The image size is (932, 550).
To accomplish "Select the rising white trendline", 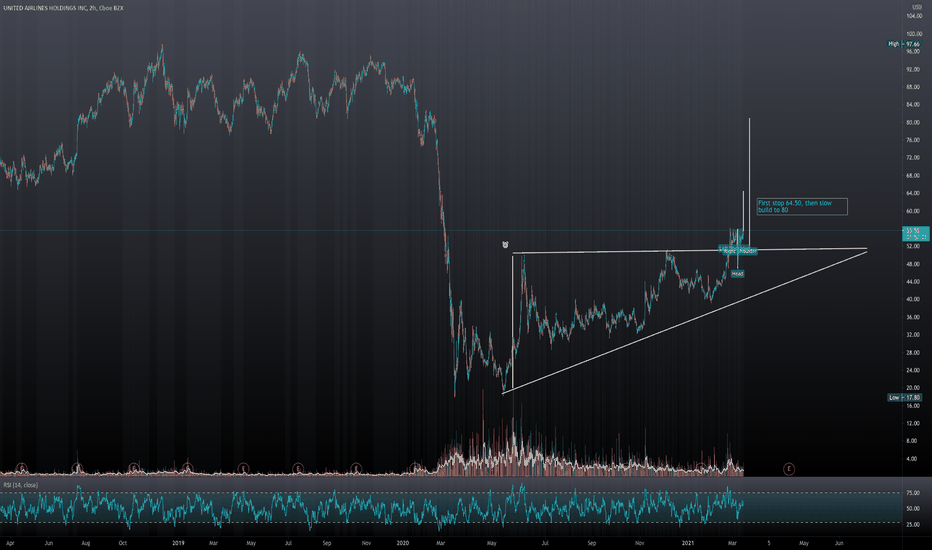I will (x=684, y=321).
